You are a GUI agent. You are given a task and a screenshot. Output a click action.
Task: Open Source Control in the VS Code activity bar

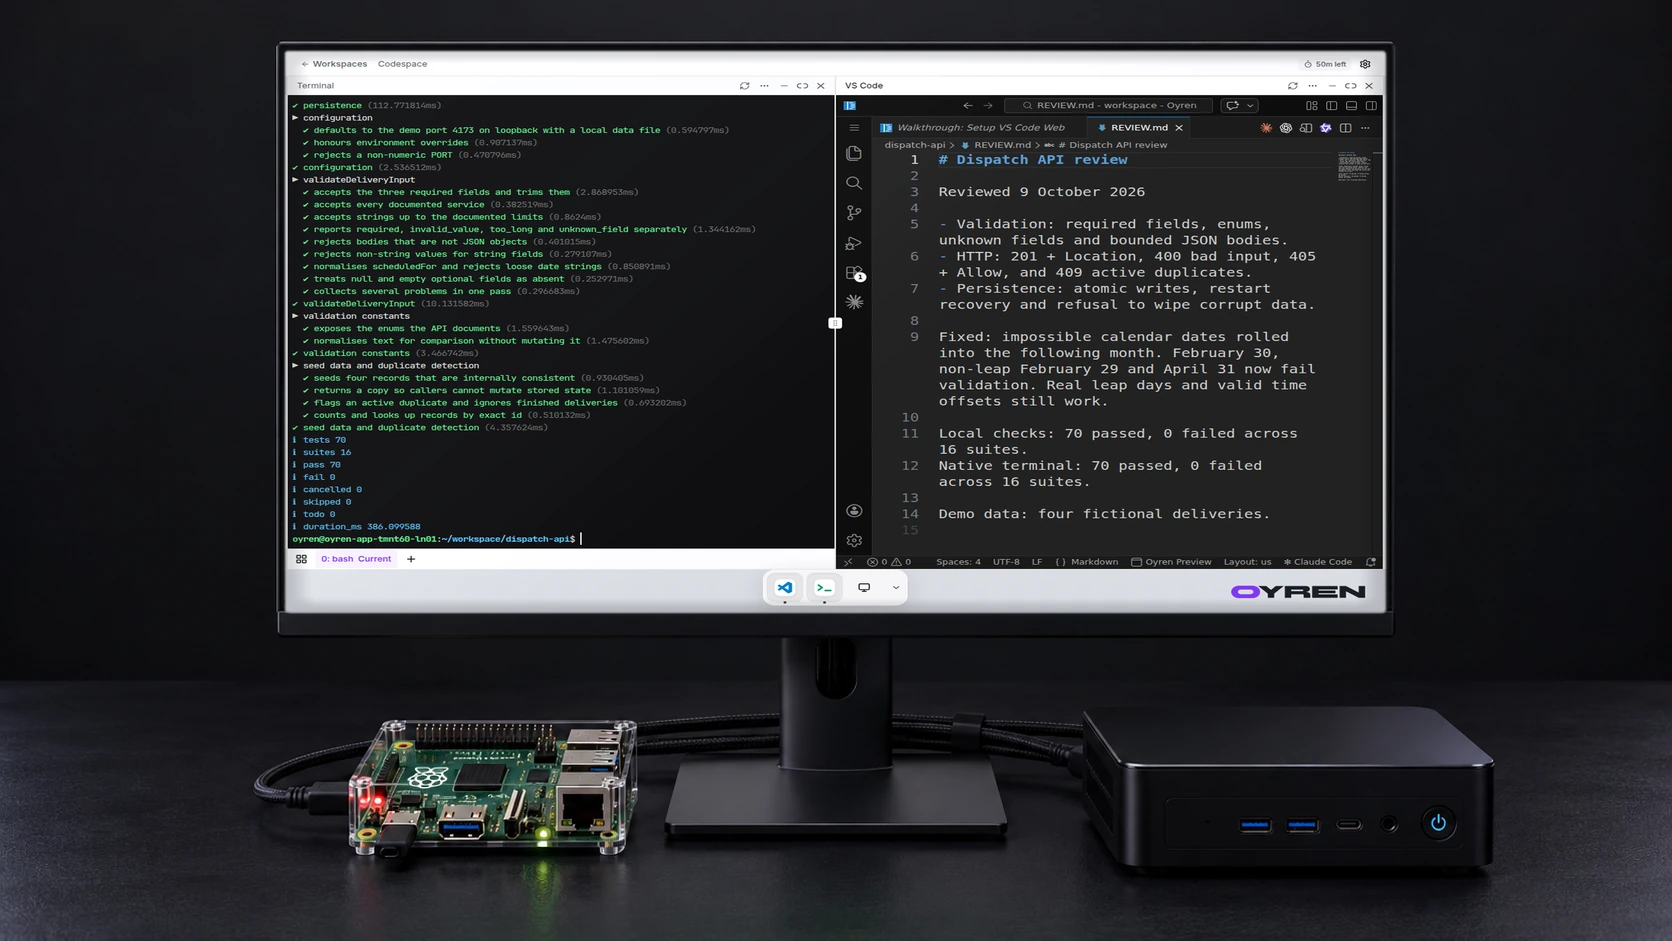point(853,213)
